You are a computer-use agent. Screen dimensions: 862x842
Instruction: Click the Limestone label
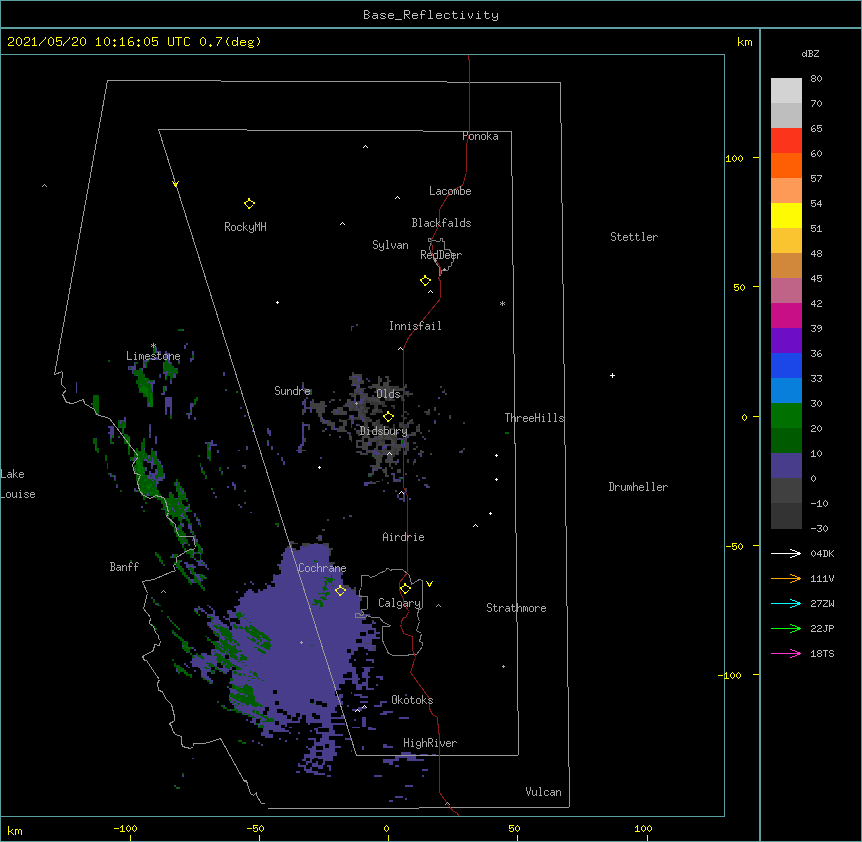(153, 356)
